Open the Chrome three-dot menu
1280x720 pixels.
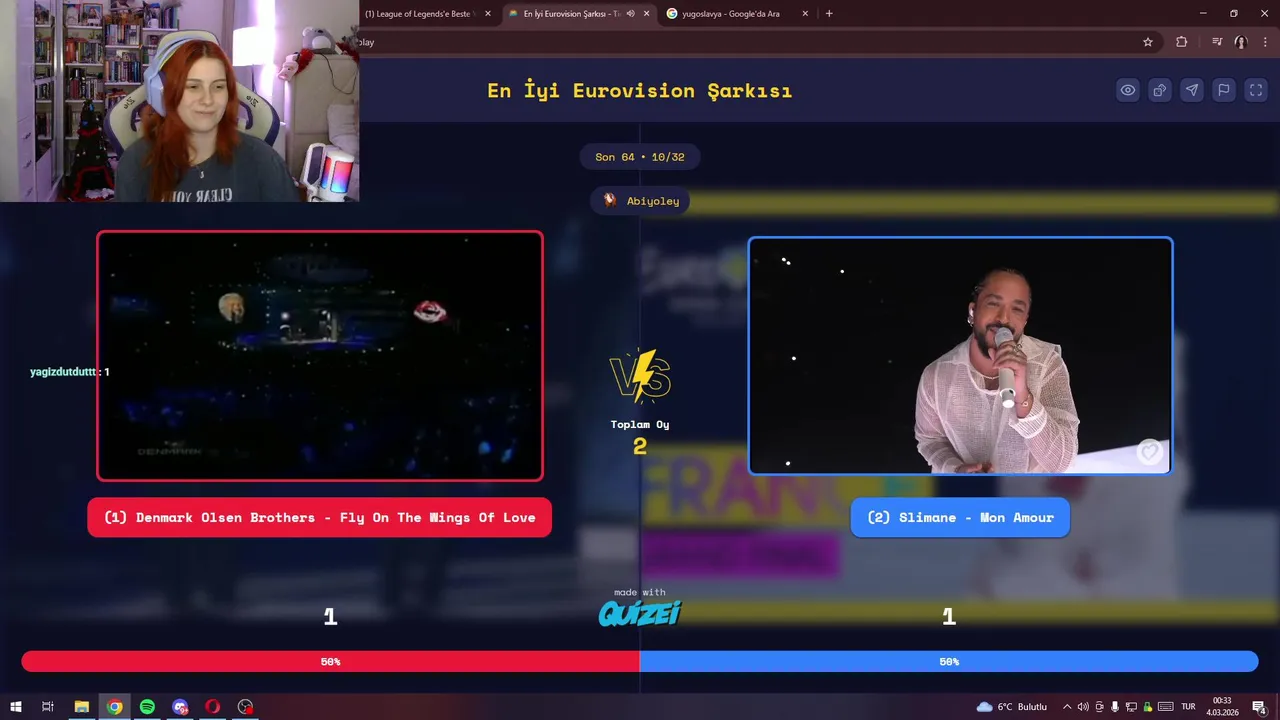1266,42
